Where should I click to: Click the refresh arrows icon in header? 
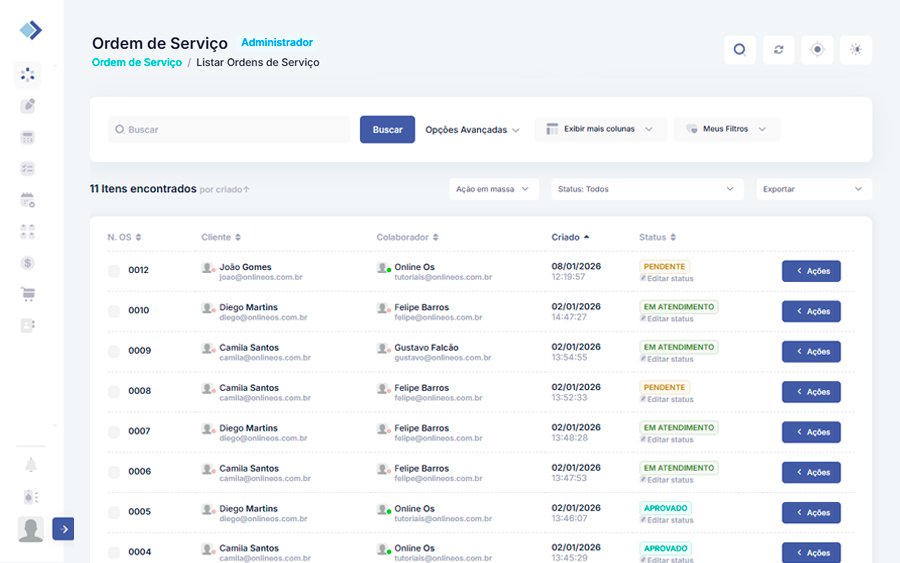pos(778,50)
